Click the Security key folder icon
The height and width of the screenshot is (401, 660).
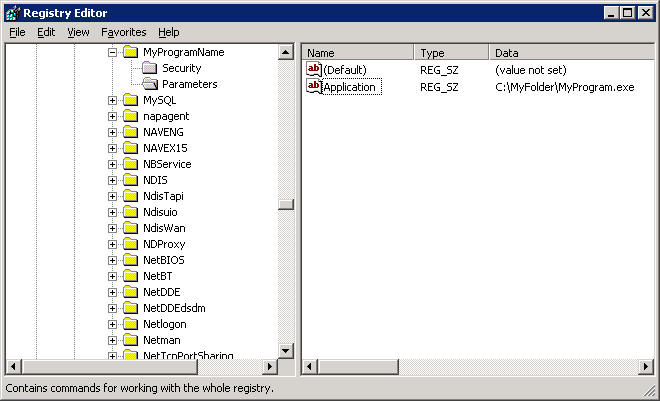(x=150, y=68)
